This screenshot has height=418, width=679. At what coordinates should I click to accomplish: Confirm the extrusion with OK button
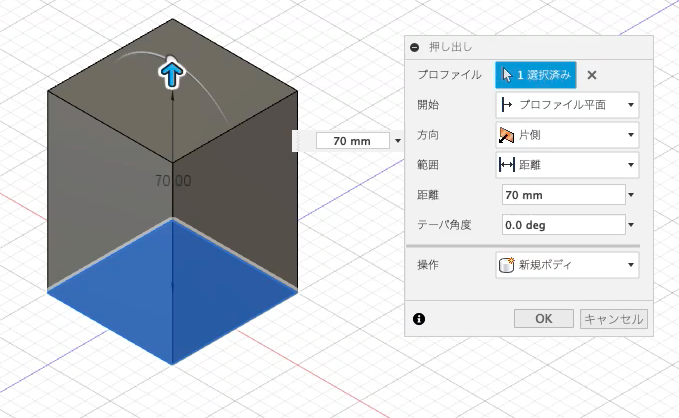click(x=544, y=319)
